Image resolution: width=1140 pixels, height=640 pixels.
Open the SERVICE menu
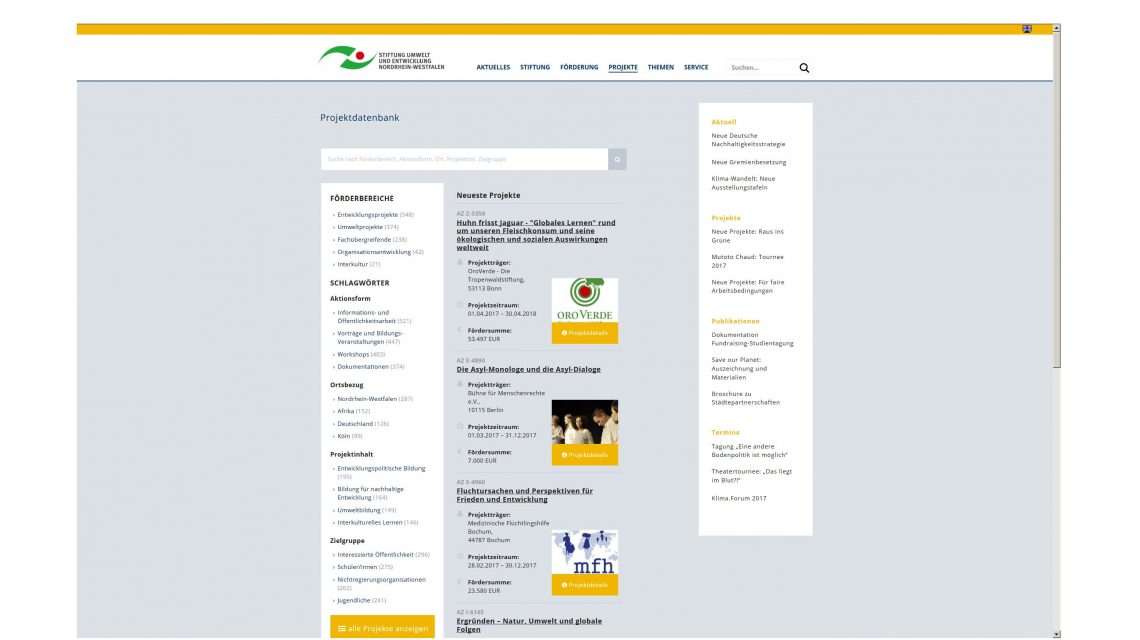pos(696,67)
